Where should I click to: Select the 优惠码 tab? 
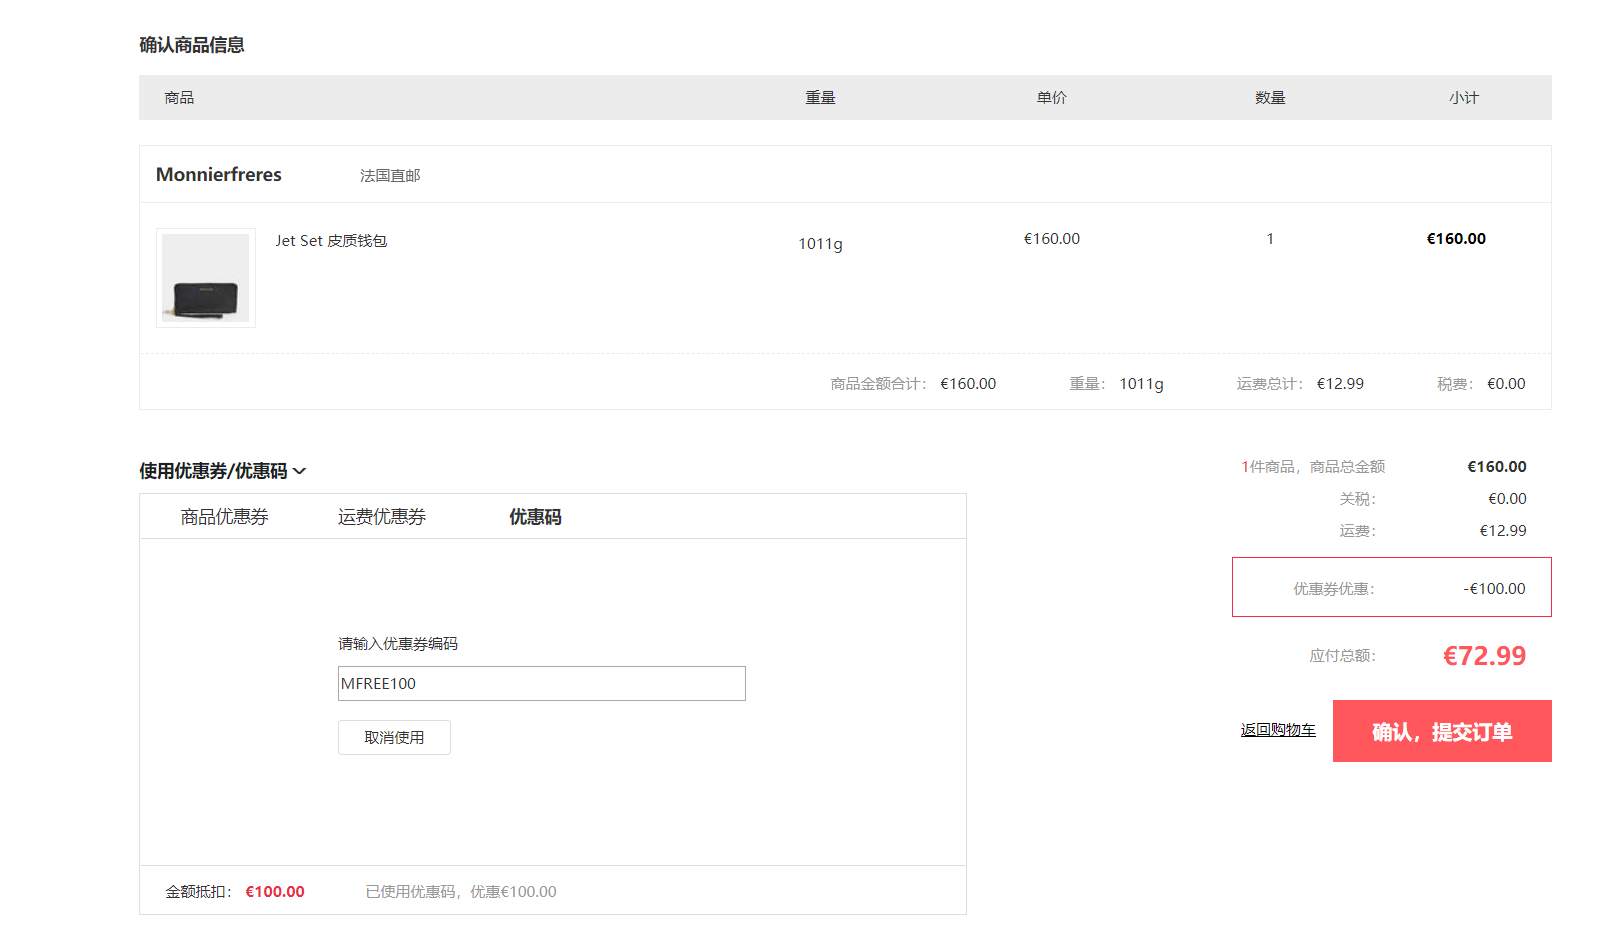click(535, 517)
